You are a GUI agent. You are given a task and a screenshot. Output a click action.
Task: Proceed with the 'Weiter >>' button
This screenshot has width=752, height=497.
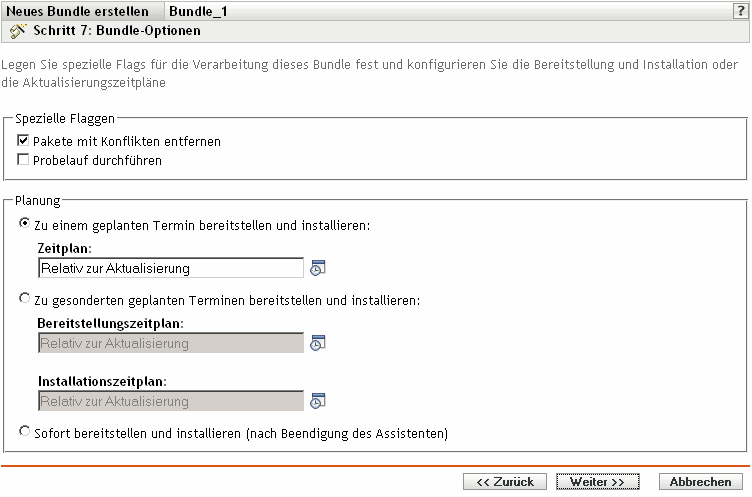coord(597,481)
